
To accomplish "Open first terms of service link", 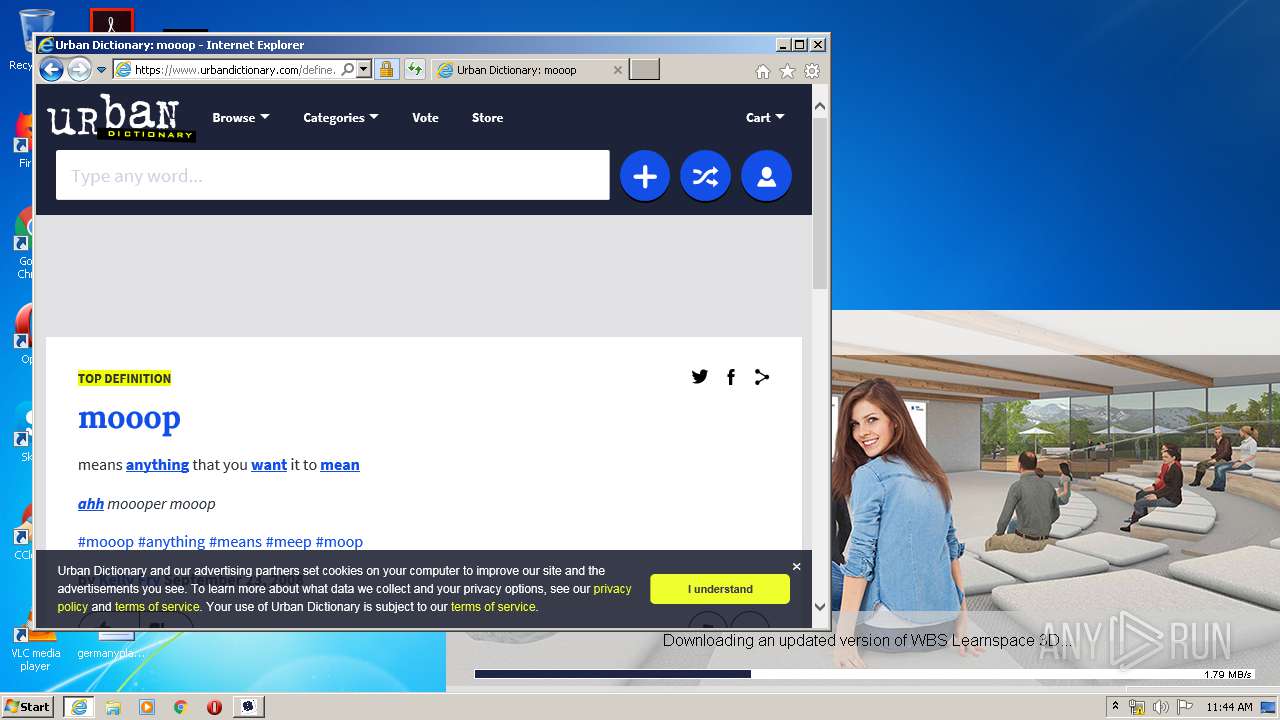I will coord(157,607).
